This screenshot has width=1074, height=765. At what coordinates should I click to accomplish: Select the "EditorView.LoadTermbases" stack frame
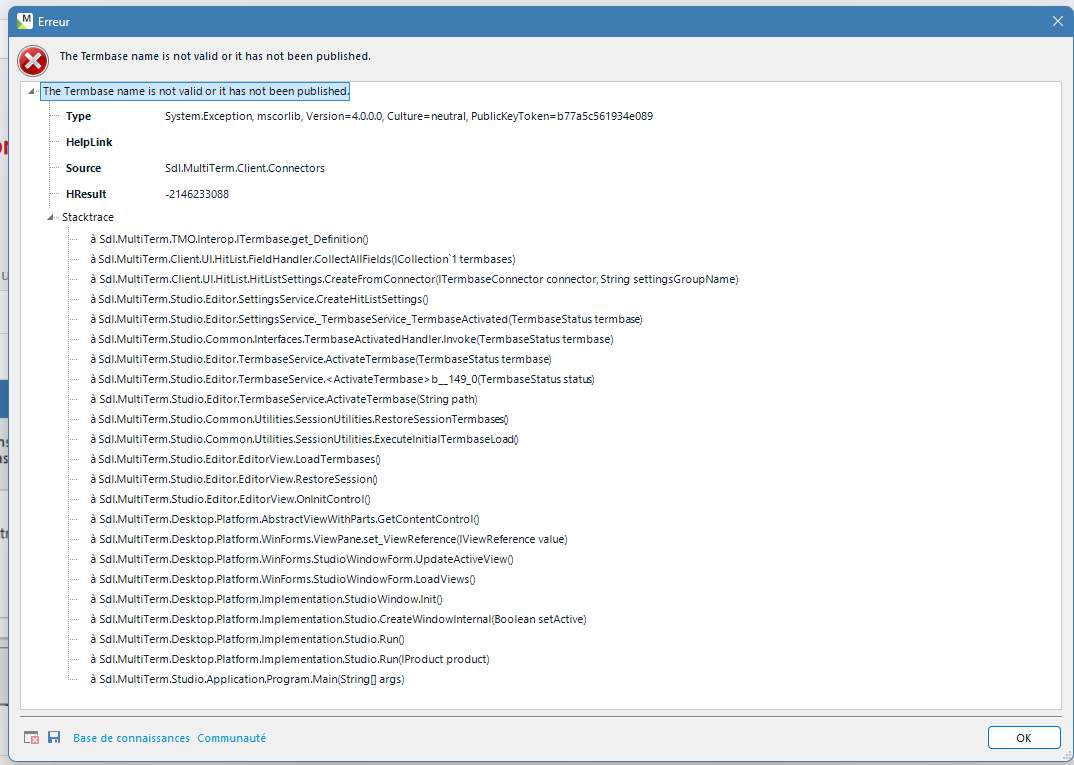(x=238, y=459)
